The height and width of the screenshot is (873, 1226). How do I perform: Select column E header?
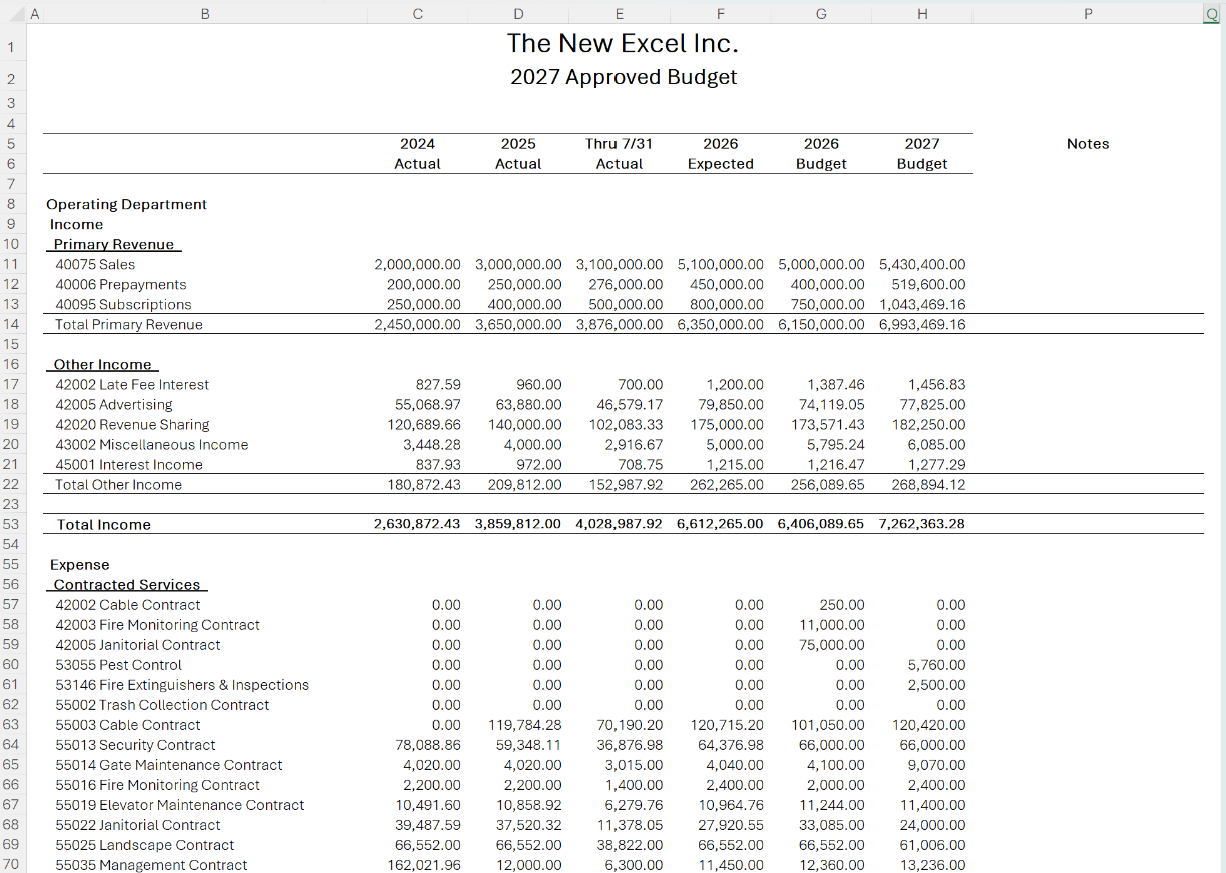click(x=619, y=13)
